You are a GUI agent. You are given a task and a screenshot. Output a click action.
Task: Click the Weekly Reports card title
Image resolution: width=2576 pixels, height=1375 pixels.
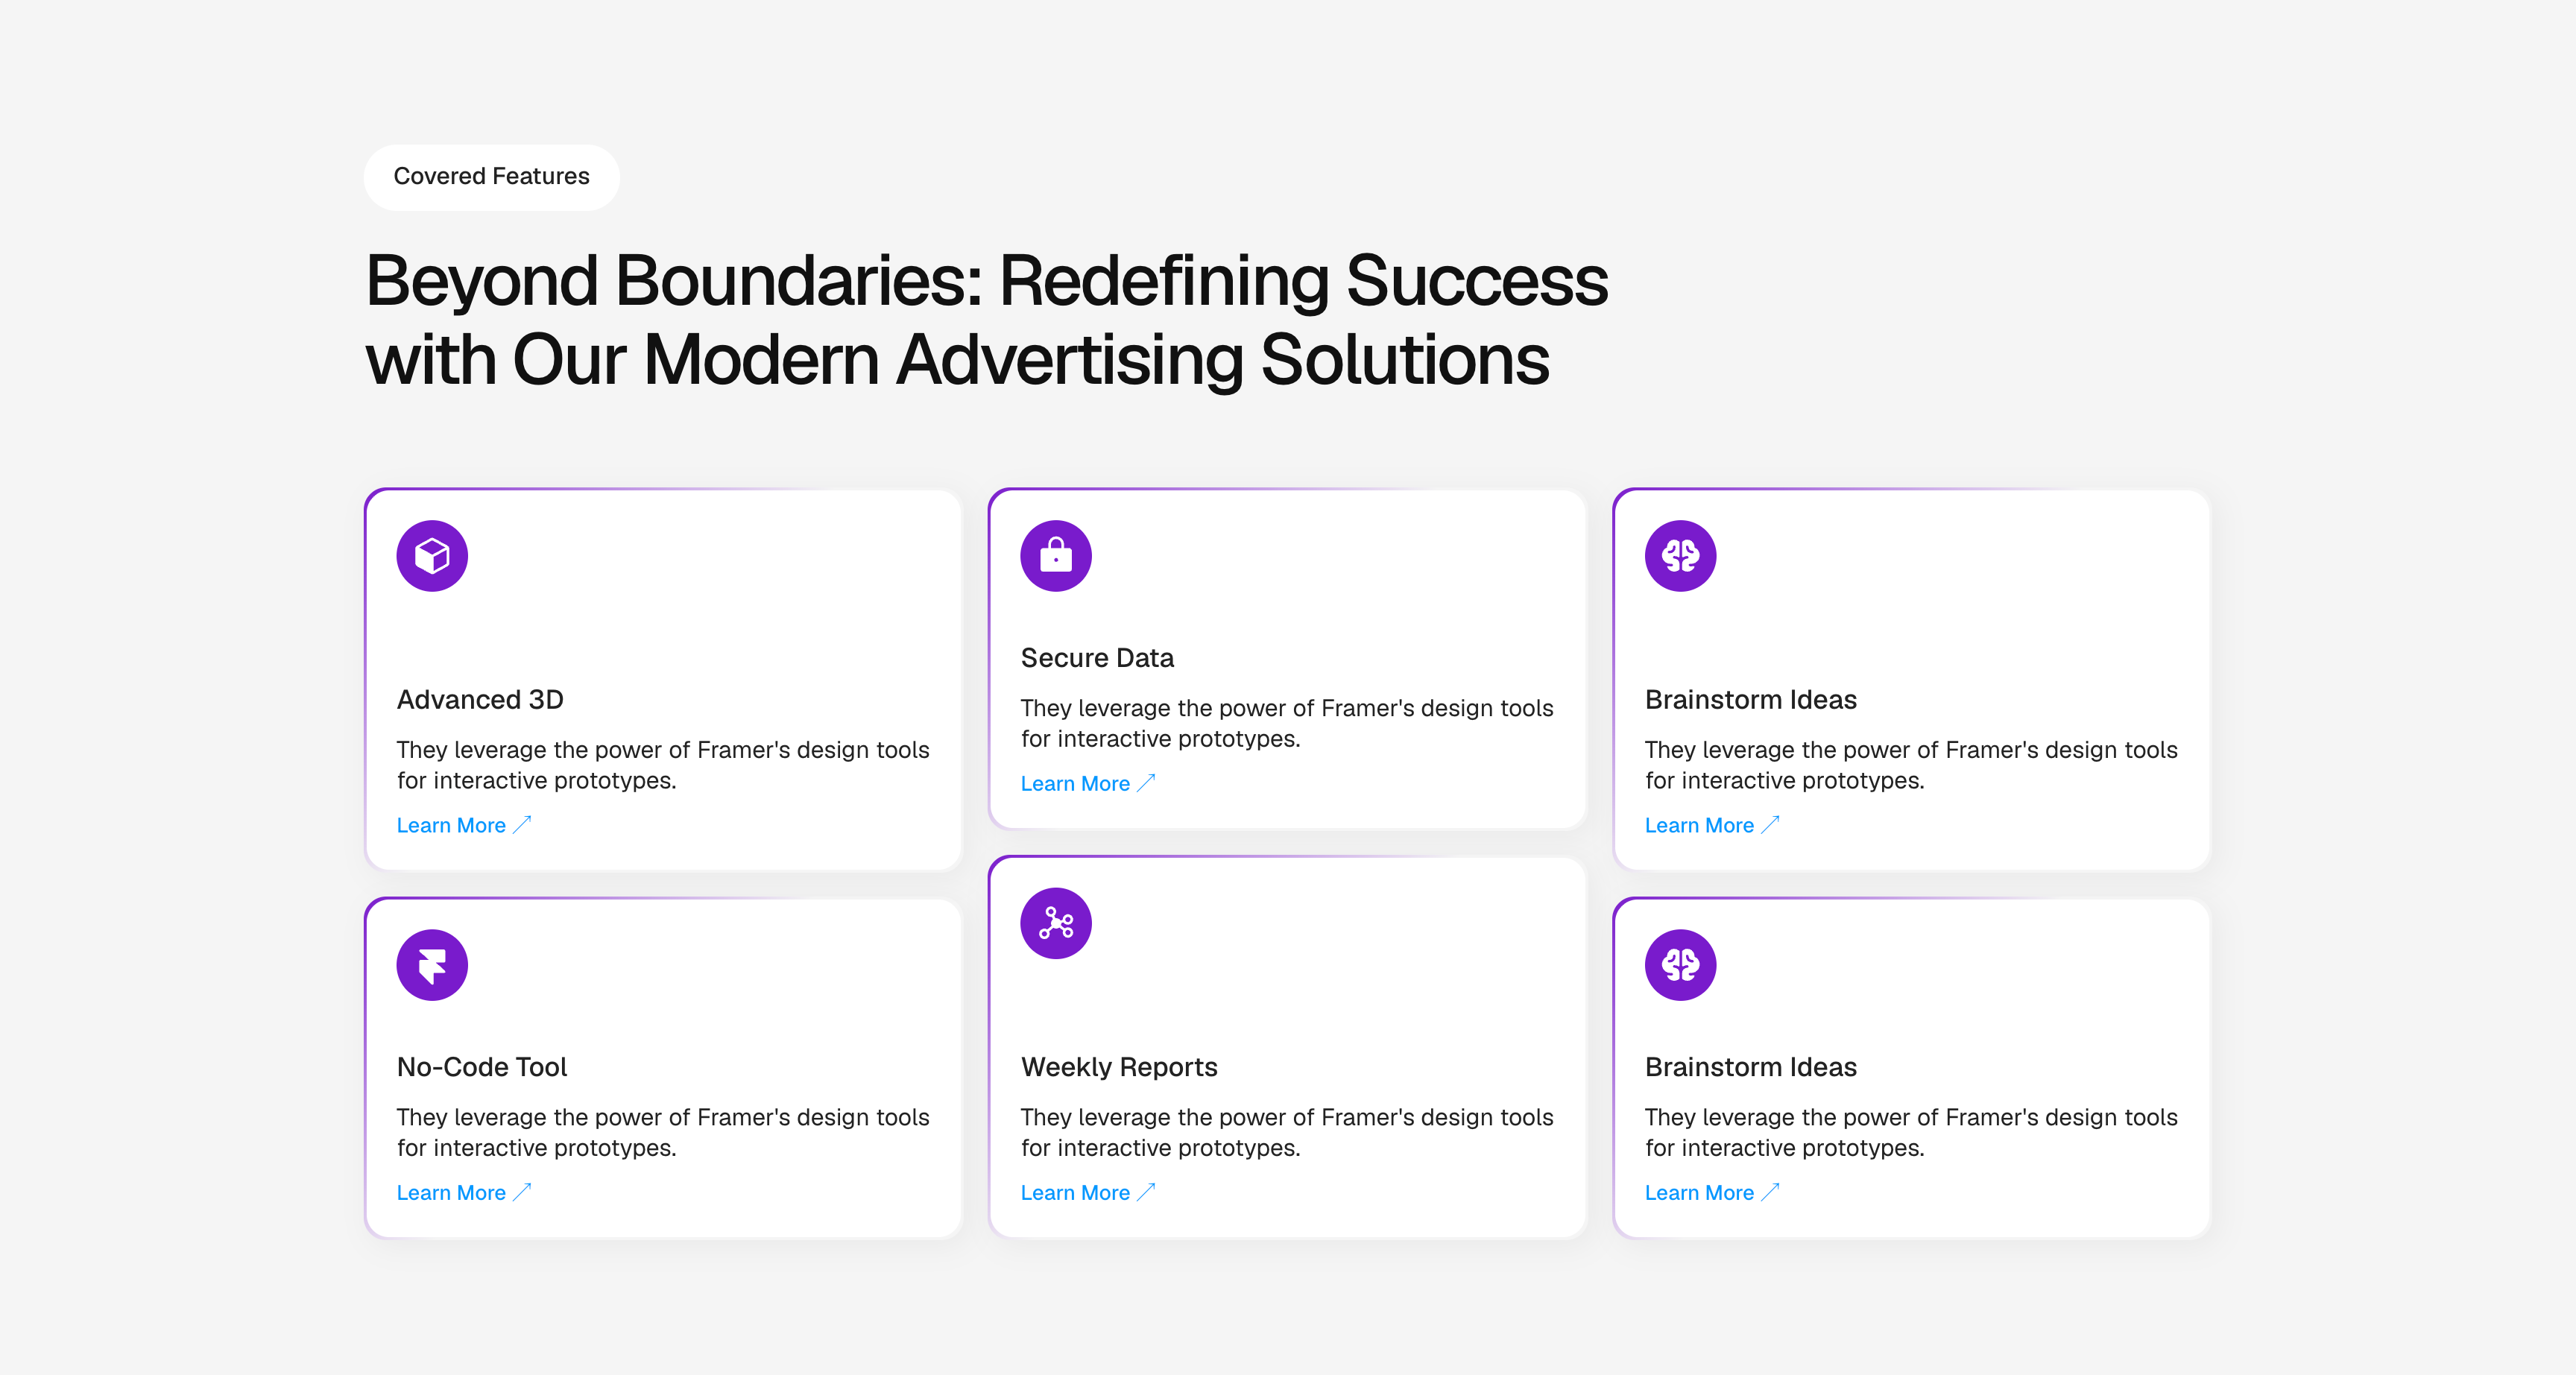[x=1119, y=1066]
